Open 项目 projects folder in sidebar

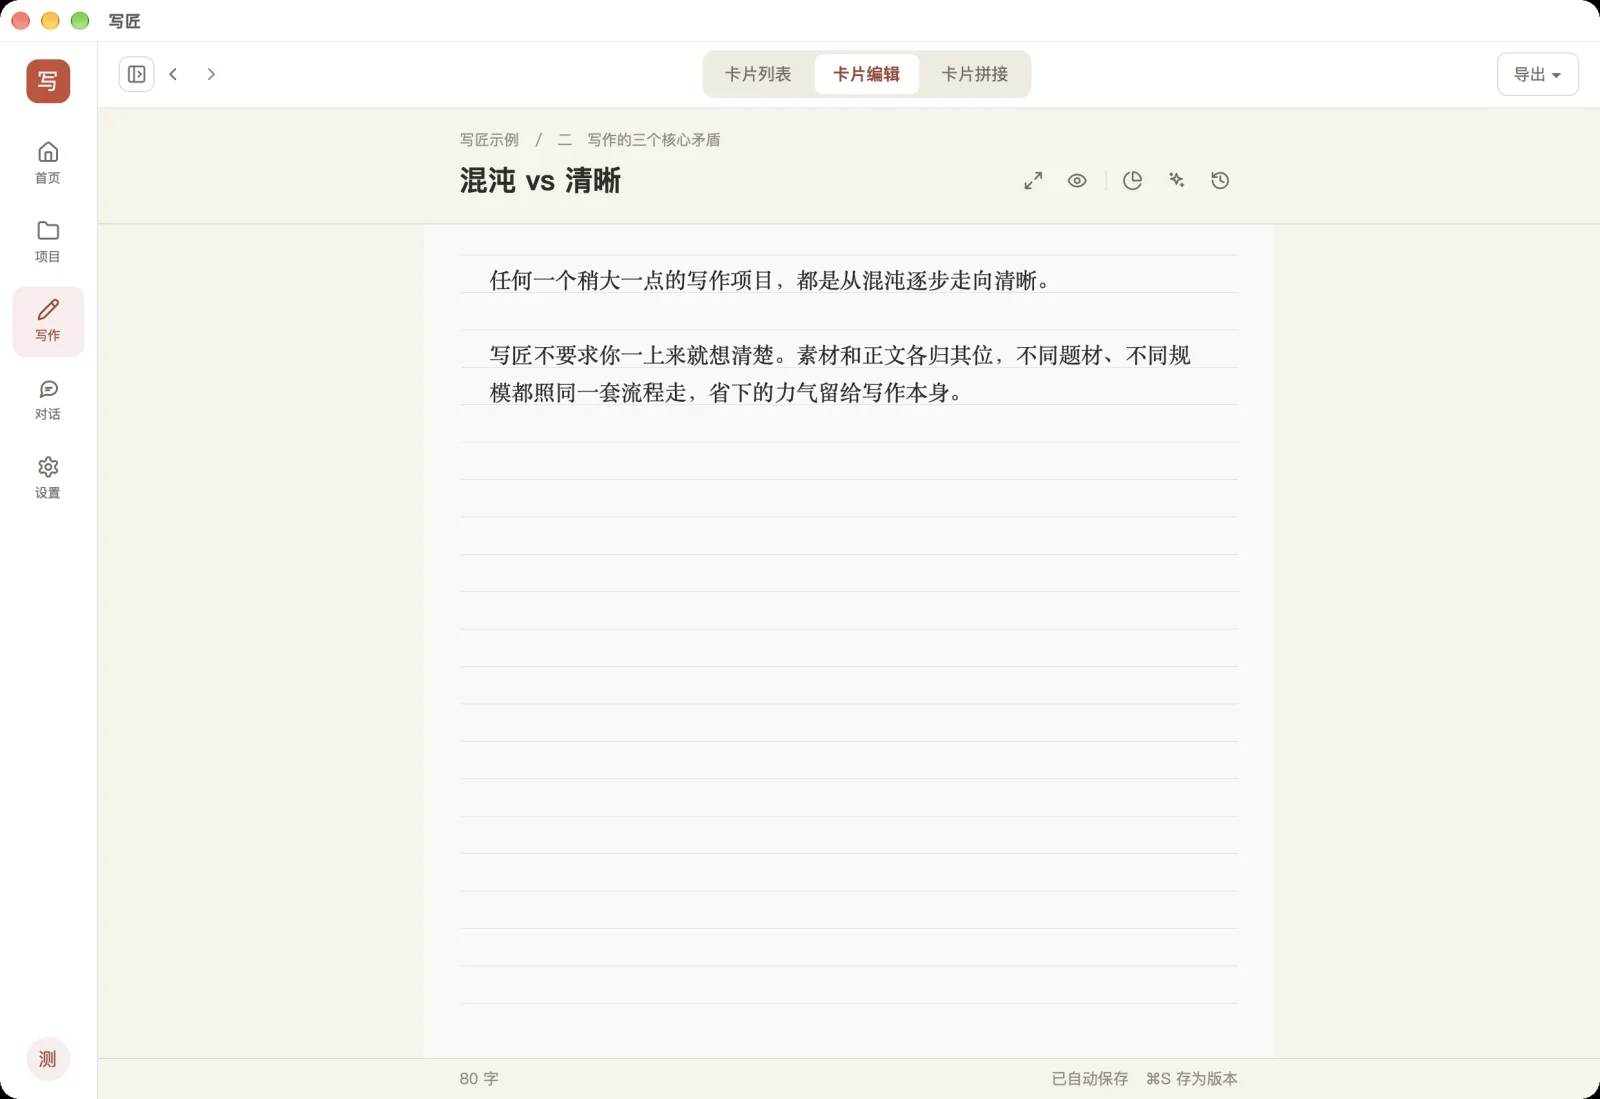tap(48, 242)
